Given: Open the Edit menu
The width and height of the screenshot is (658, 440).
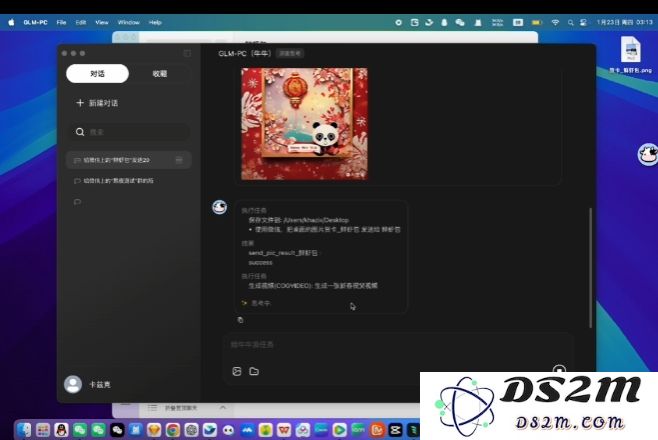Looking at the screenshot, I should pos(81,23).
